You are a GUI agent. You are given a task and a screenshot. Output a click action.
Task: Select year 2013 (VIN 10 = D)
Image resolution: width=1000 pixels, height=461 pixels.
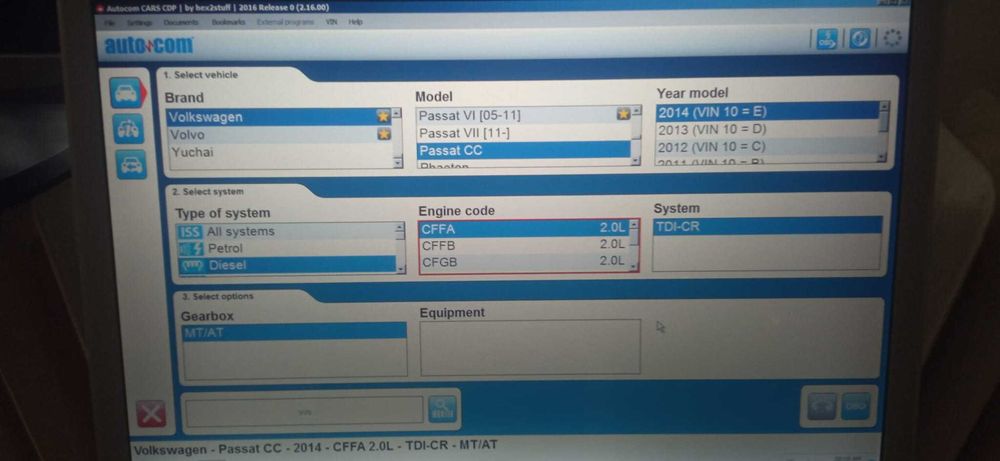coord(767,129)
